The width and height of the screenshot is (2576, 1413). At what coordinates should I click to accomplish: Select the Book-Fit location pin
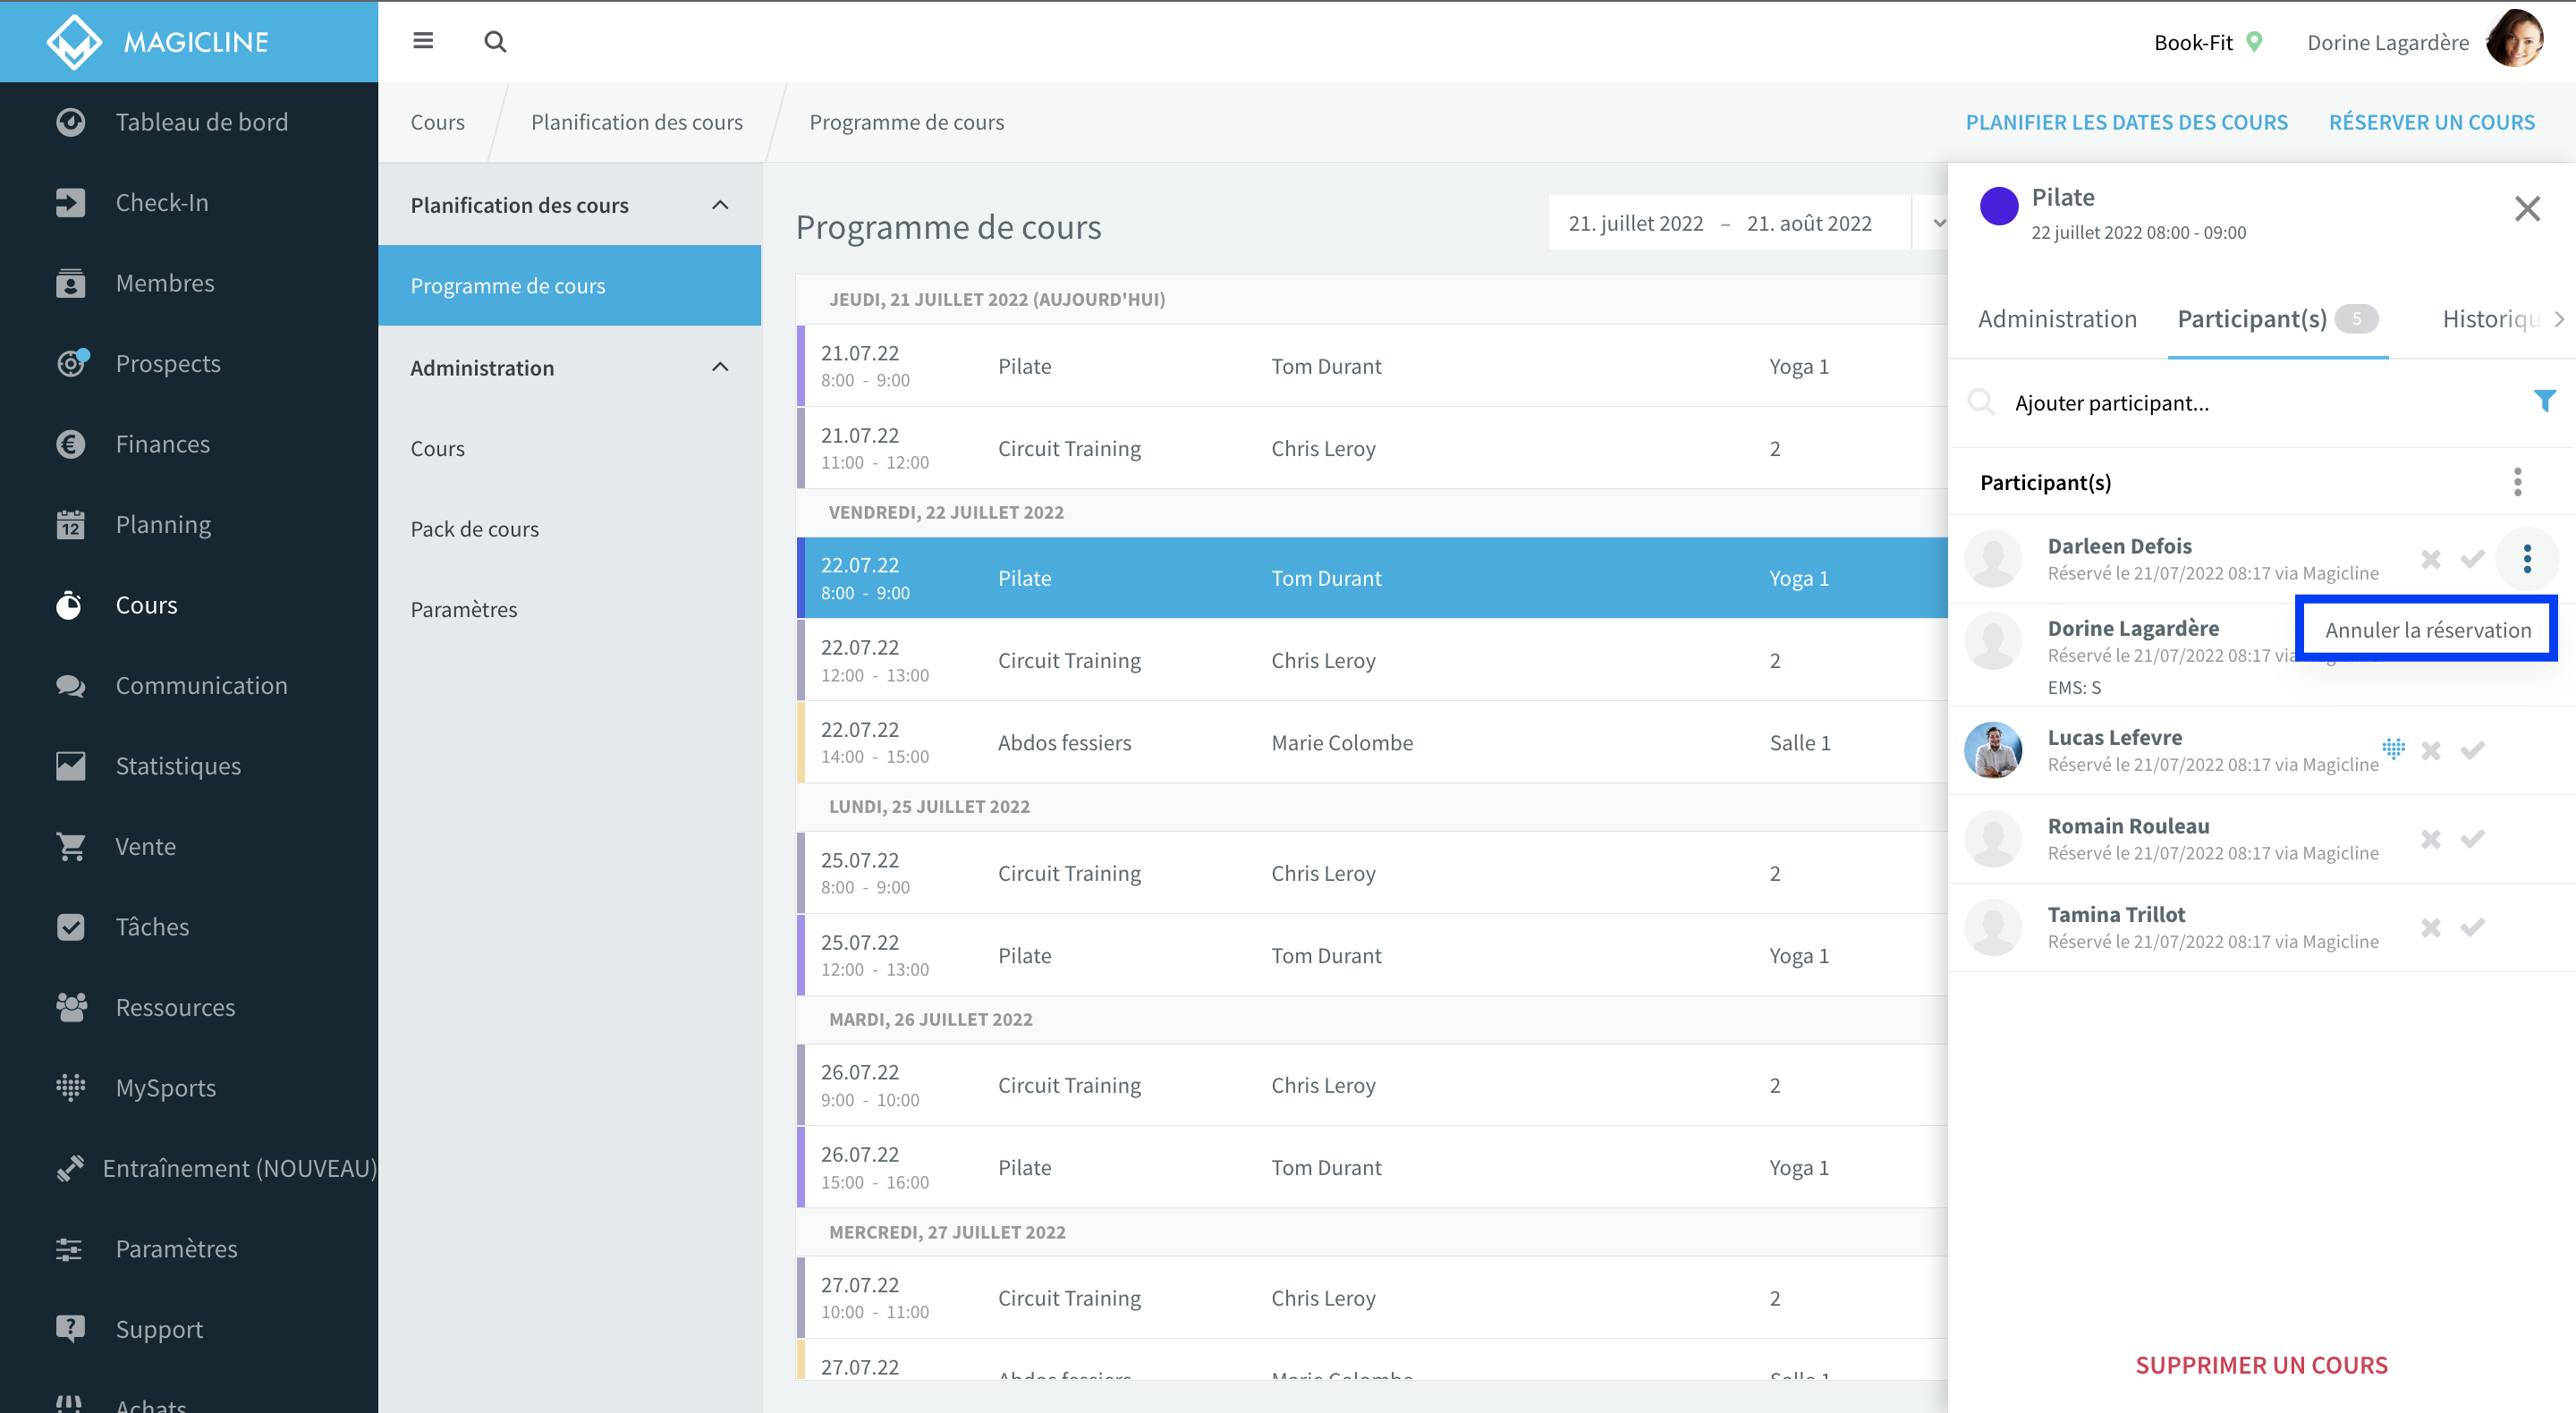pos(2254,42)
